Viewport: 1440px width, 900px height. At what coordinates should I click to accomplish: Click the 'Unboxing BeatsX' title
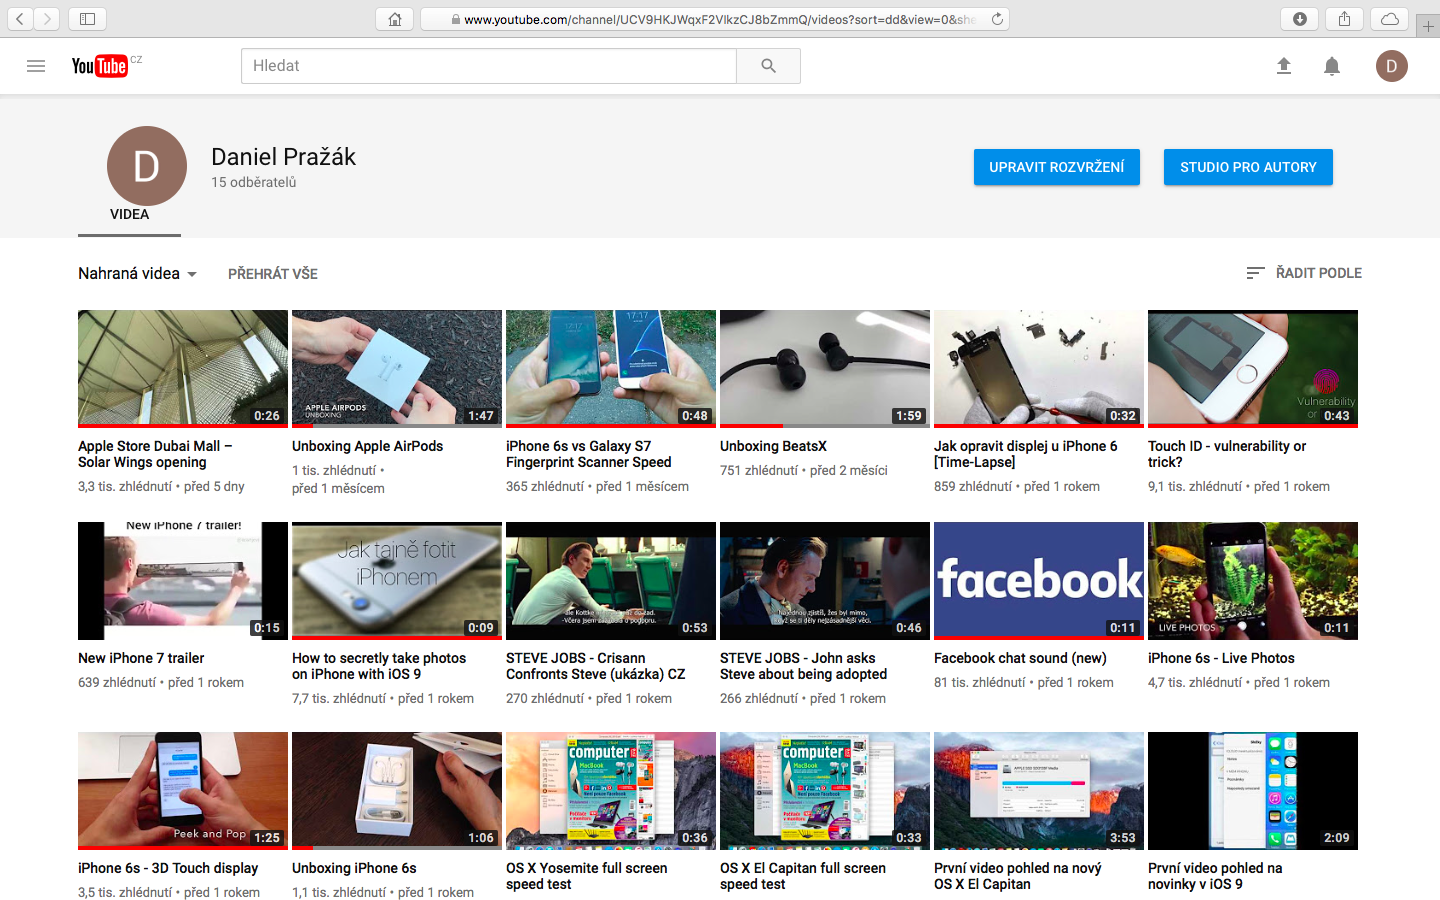773,446
